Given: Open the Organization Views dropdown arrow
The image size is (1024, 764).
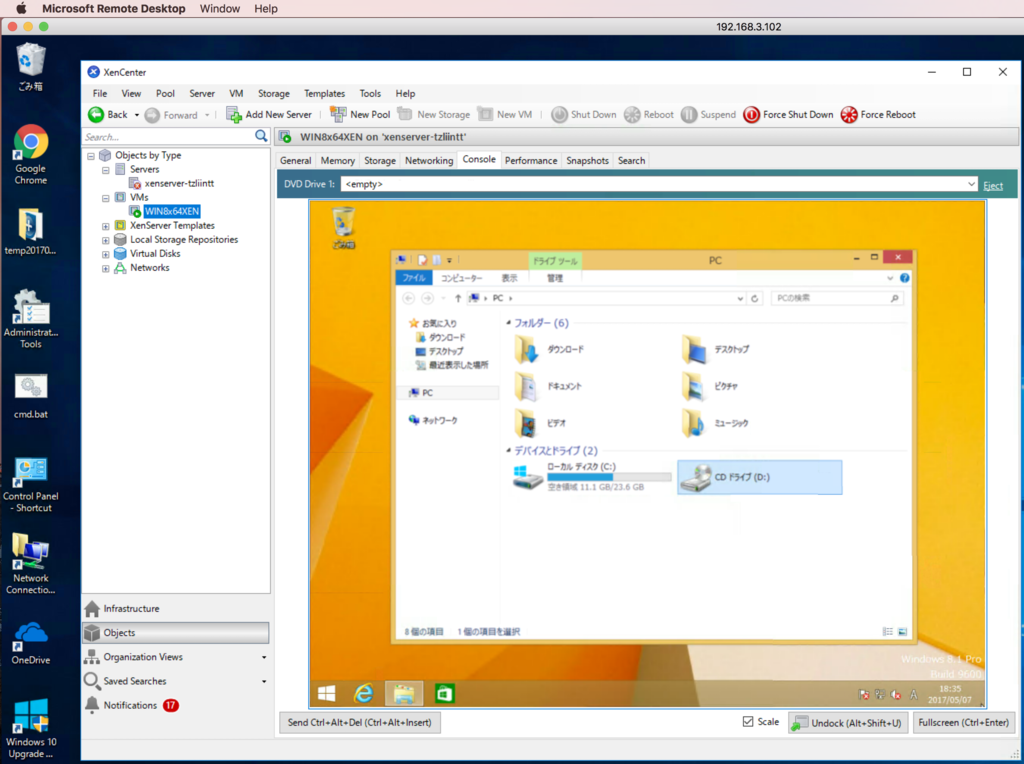Looking at the screenshot, I should click(264, 658).
